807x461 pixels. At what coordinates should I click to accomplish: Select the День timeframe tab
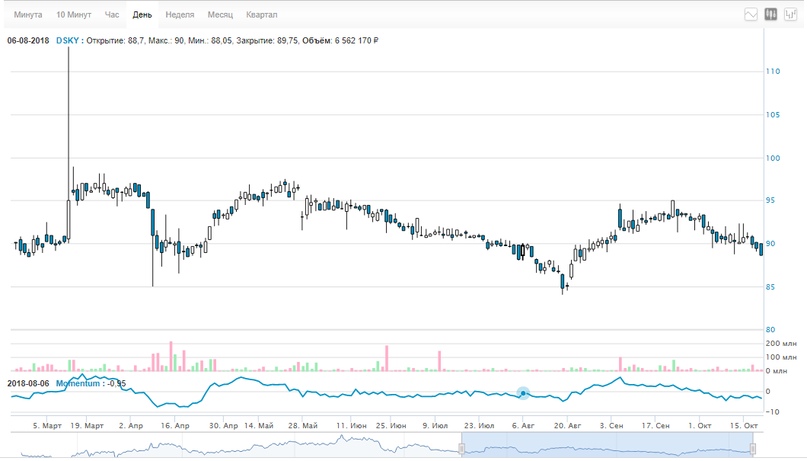coord(142,15)
